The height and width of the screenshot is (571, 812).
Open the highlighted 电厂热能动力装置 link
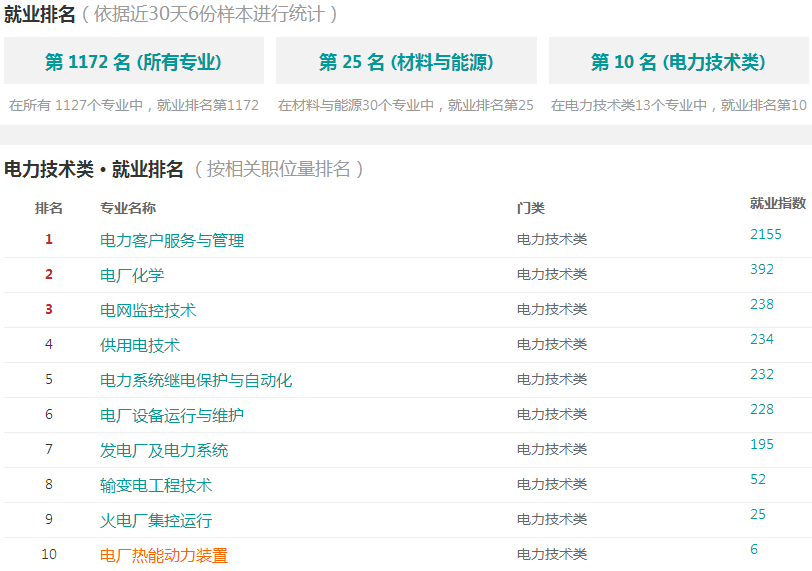(x=164, y=555)
